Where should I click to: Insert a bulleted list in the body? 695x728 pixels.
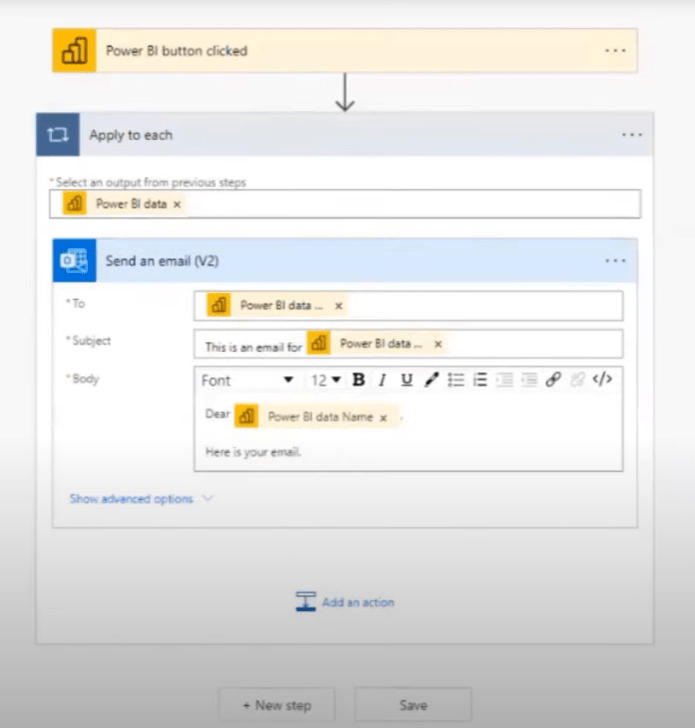tap(456, 380)
